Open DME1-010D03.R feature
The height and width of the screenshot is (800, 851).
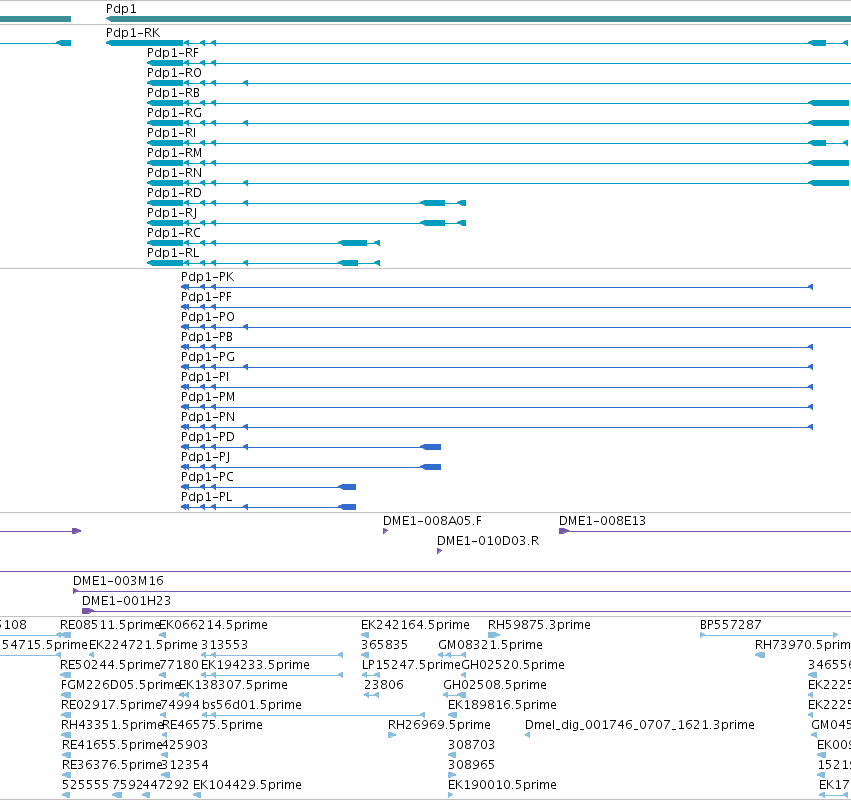tap(488, 541)
